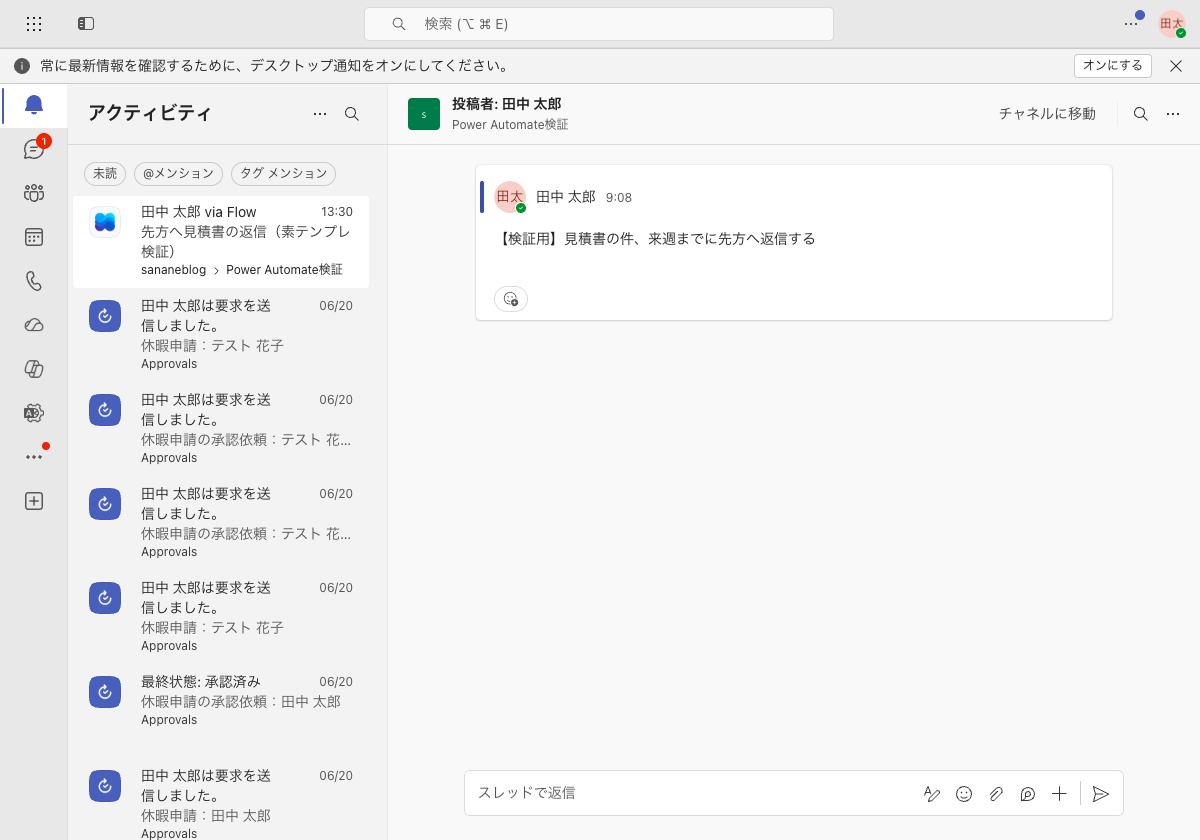The height and width of the screenshot is (840, 1200).
Task: Open the Calls phone icon in sidebar
Action: [x=34, y=281]
